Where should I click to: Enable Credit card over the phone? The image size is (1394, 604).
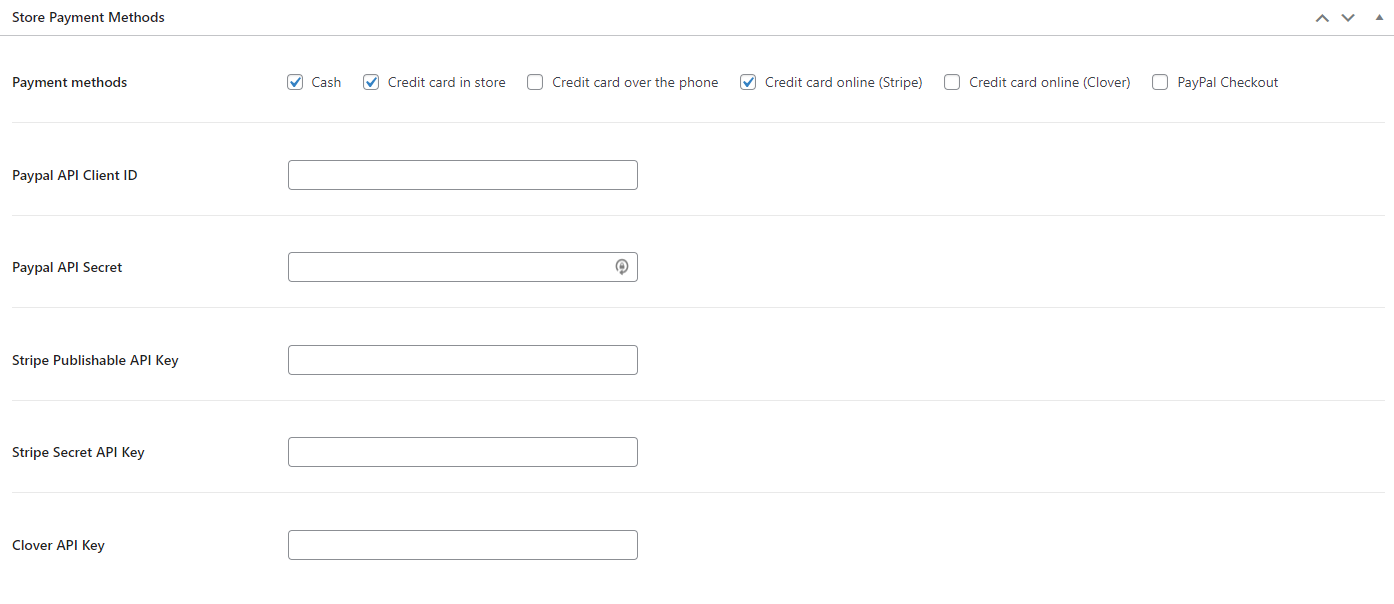coord(536,82)
